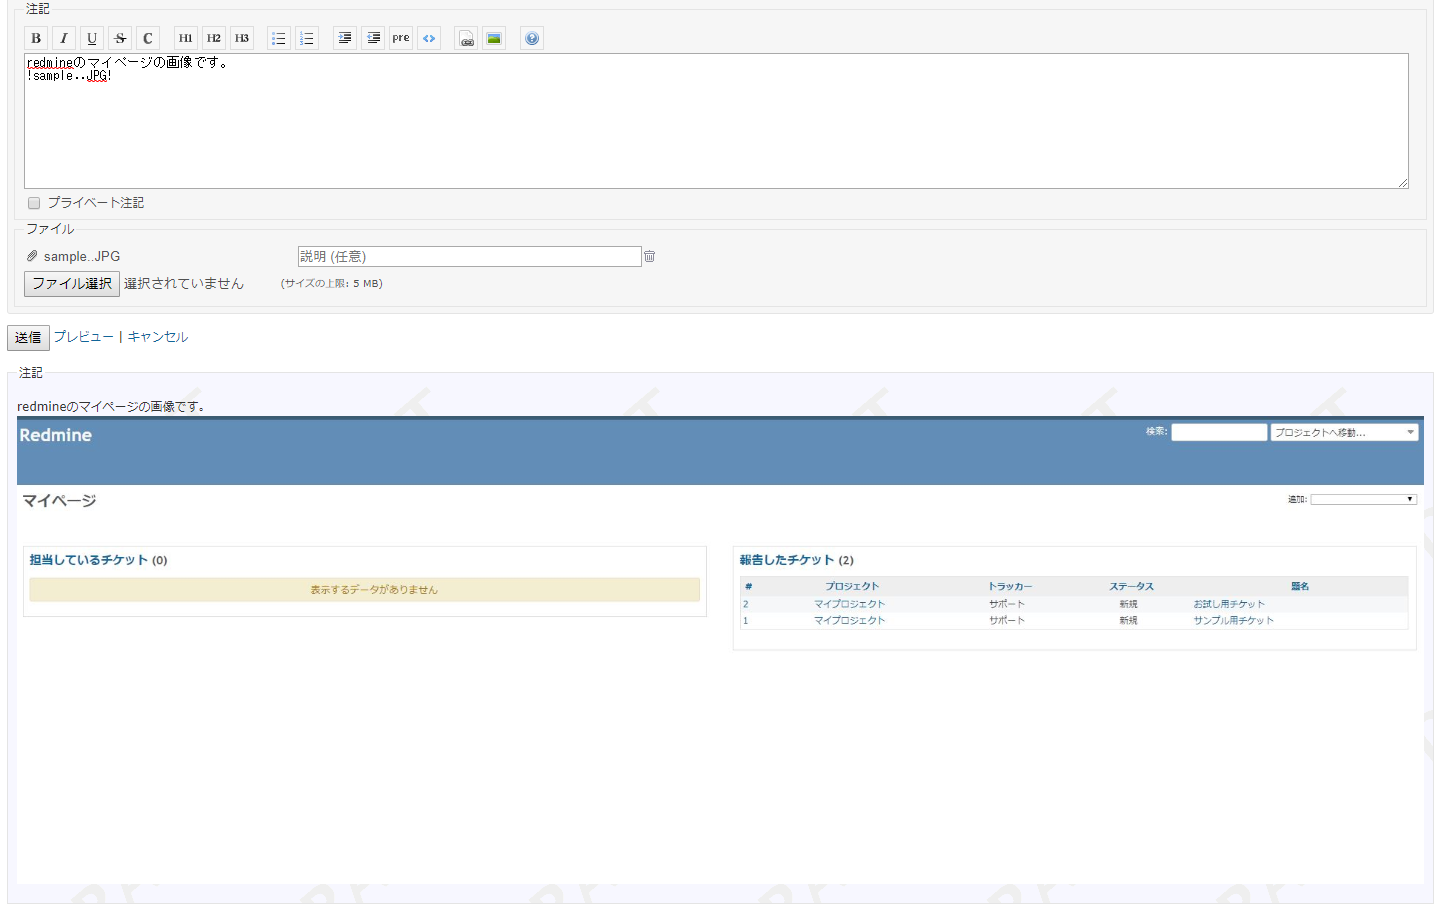
Task: Open the insert image dialog
Action: point(493,38)
